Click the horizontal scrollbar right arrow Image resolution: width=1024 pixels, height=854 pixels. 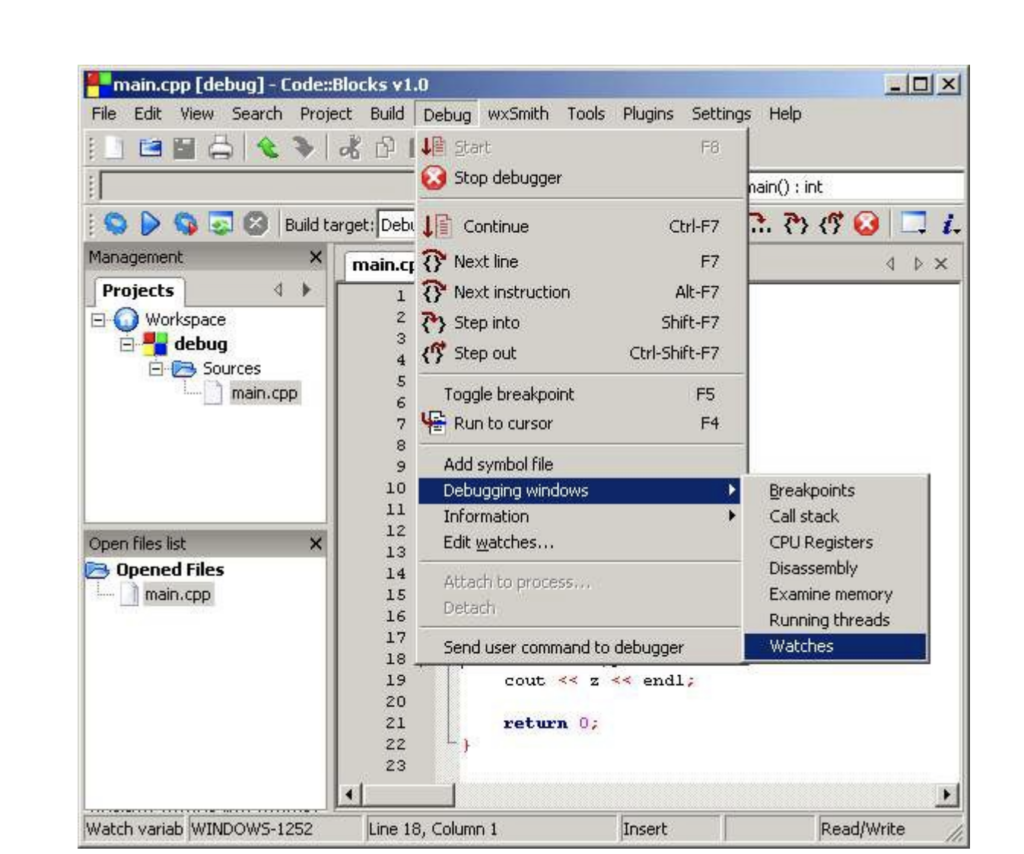click(945, 795)
